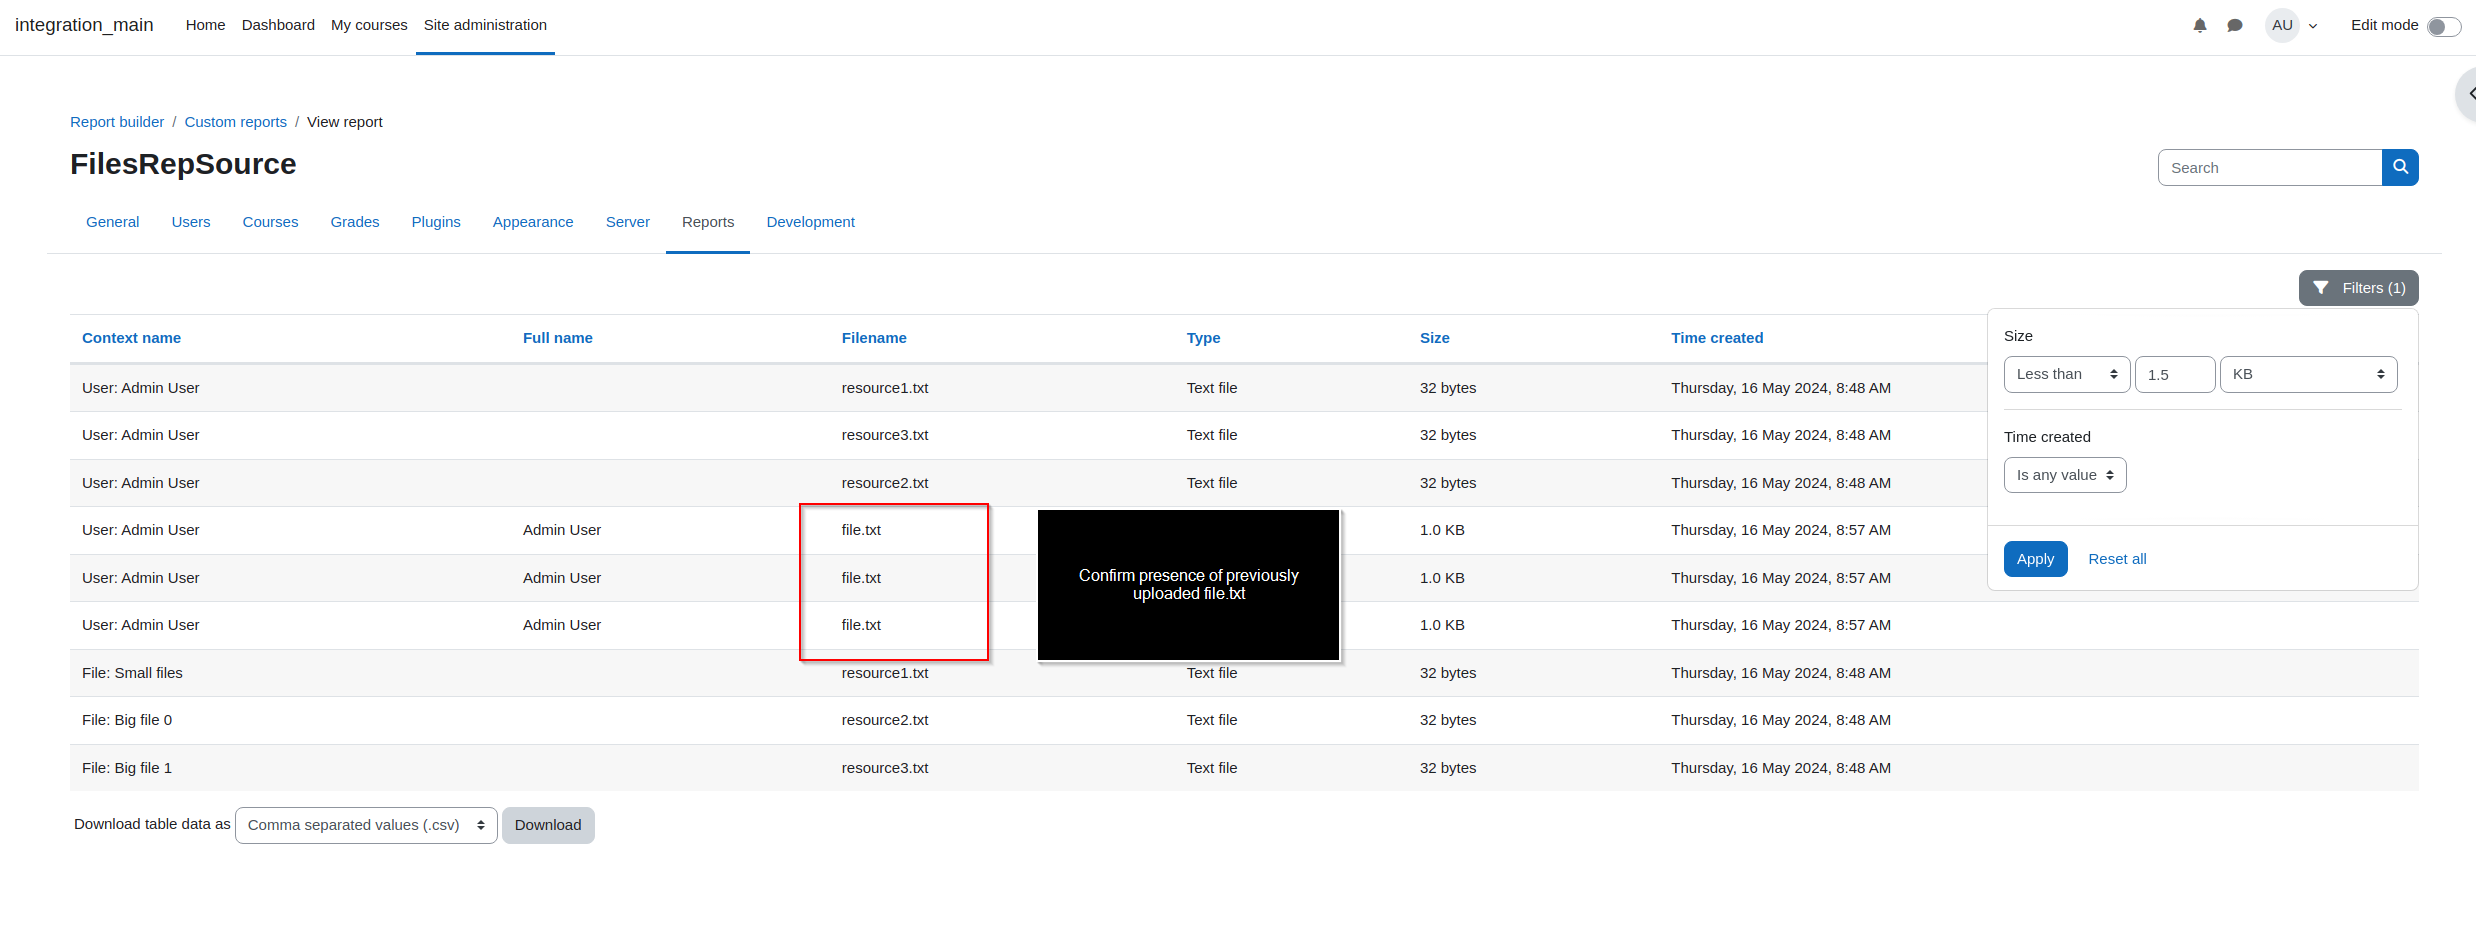Click the File: Big file 0 context cell
This screenshot has height=933, width=2476.
(x=127, y=720)
